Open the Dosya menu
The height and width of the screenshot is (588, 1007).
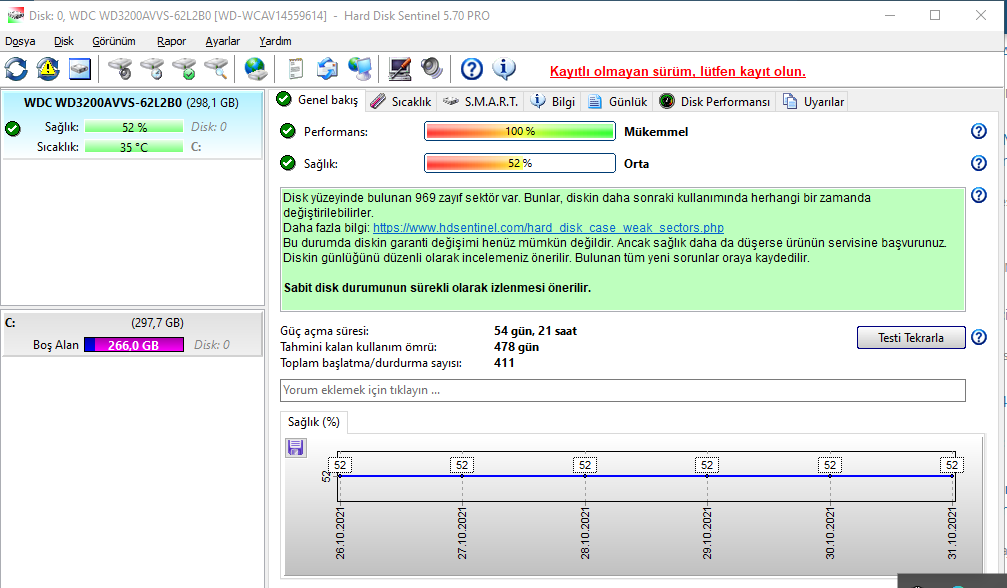coord(20,41)
